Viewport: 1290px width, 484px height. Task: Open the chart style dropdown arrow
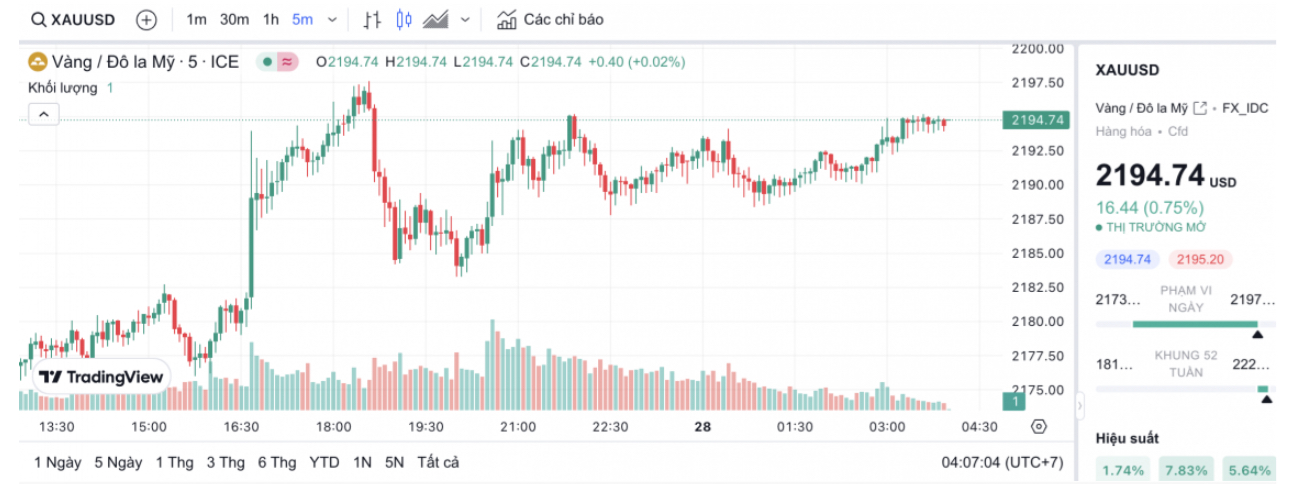pyautogui.click(x=465, y=19)
